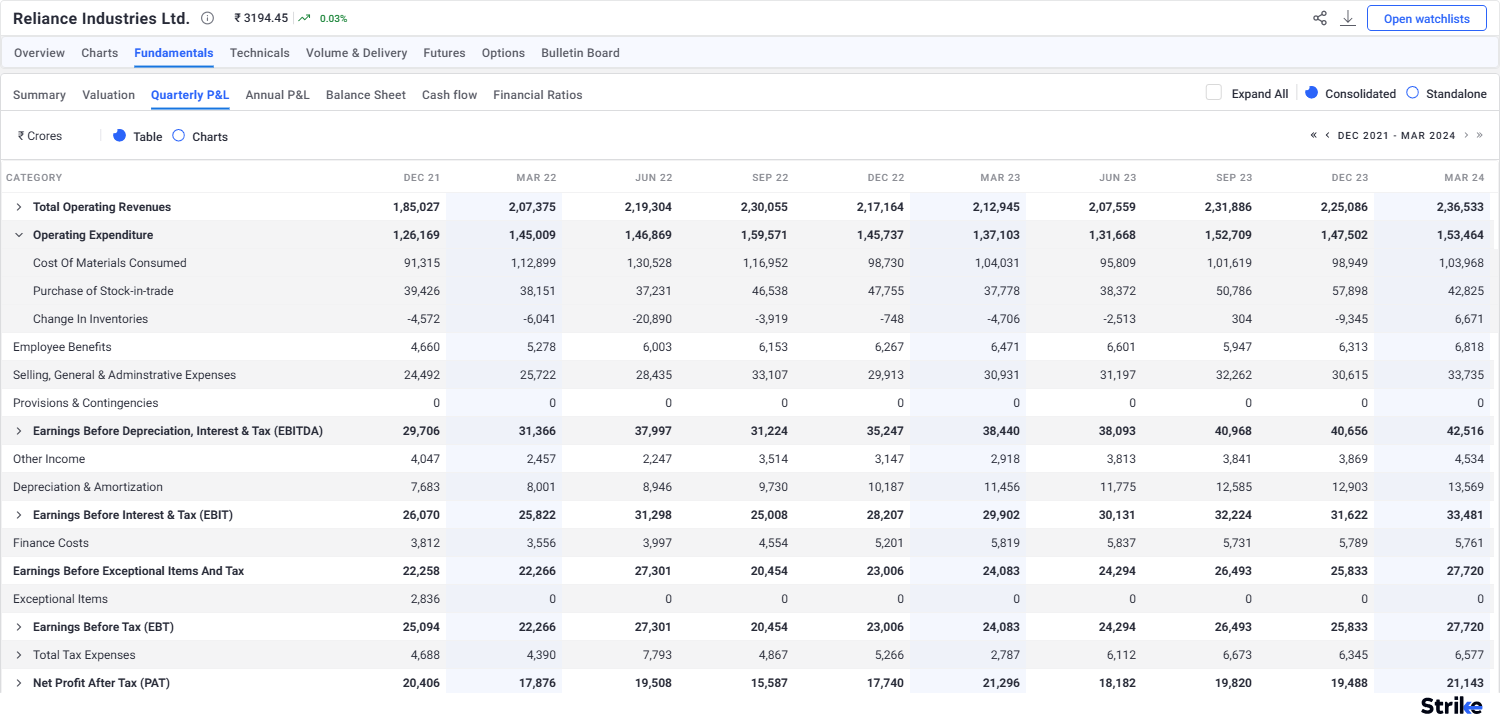Collapse Operating Expenditure row
Screen dimensions: 1500x728
(x=18, y=235)
